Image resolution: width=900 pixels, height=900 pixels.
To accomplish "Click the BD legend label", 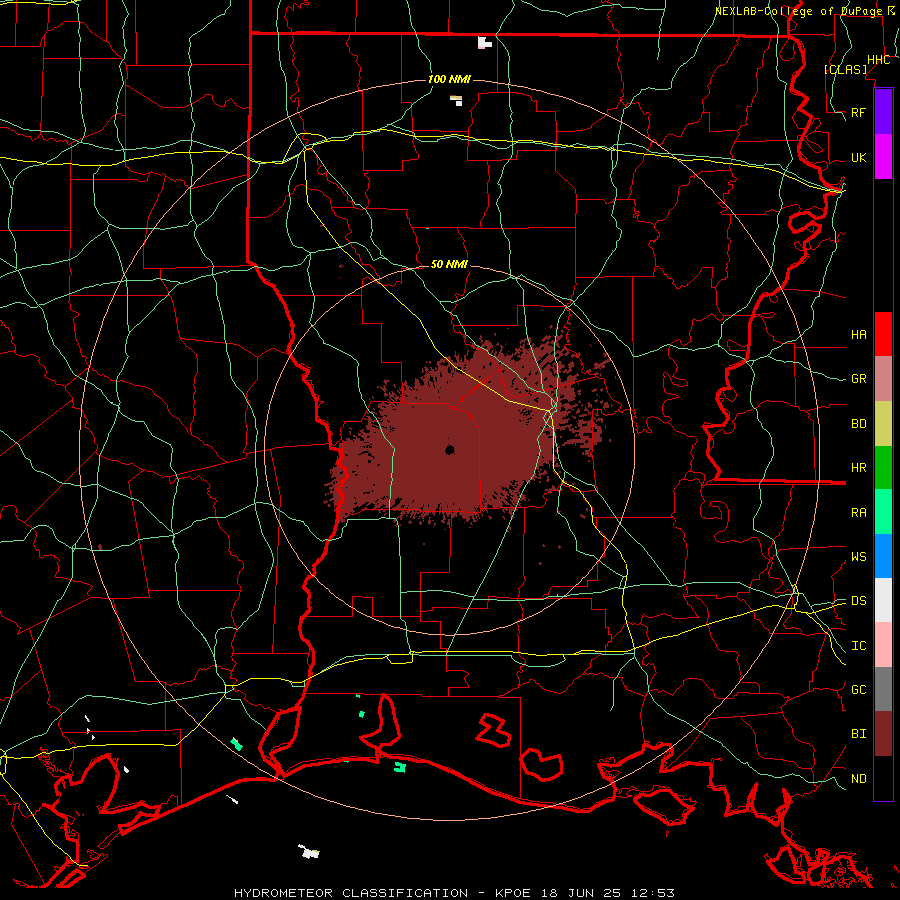I will [858, 424].
